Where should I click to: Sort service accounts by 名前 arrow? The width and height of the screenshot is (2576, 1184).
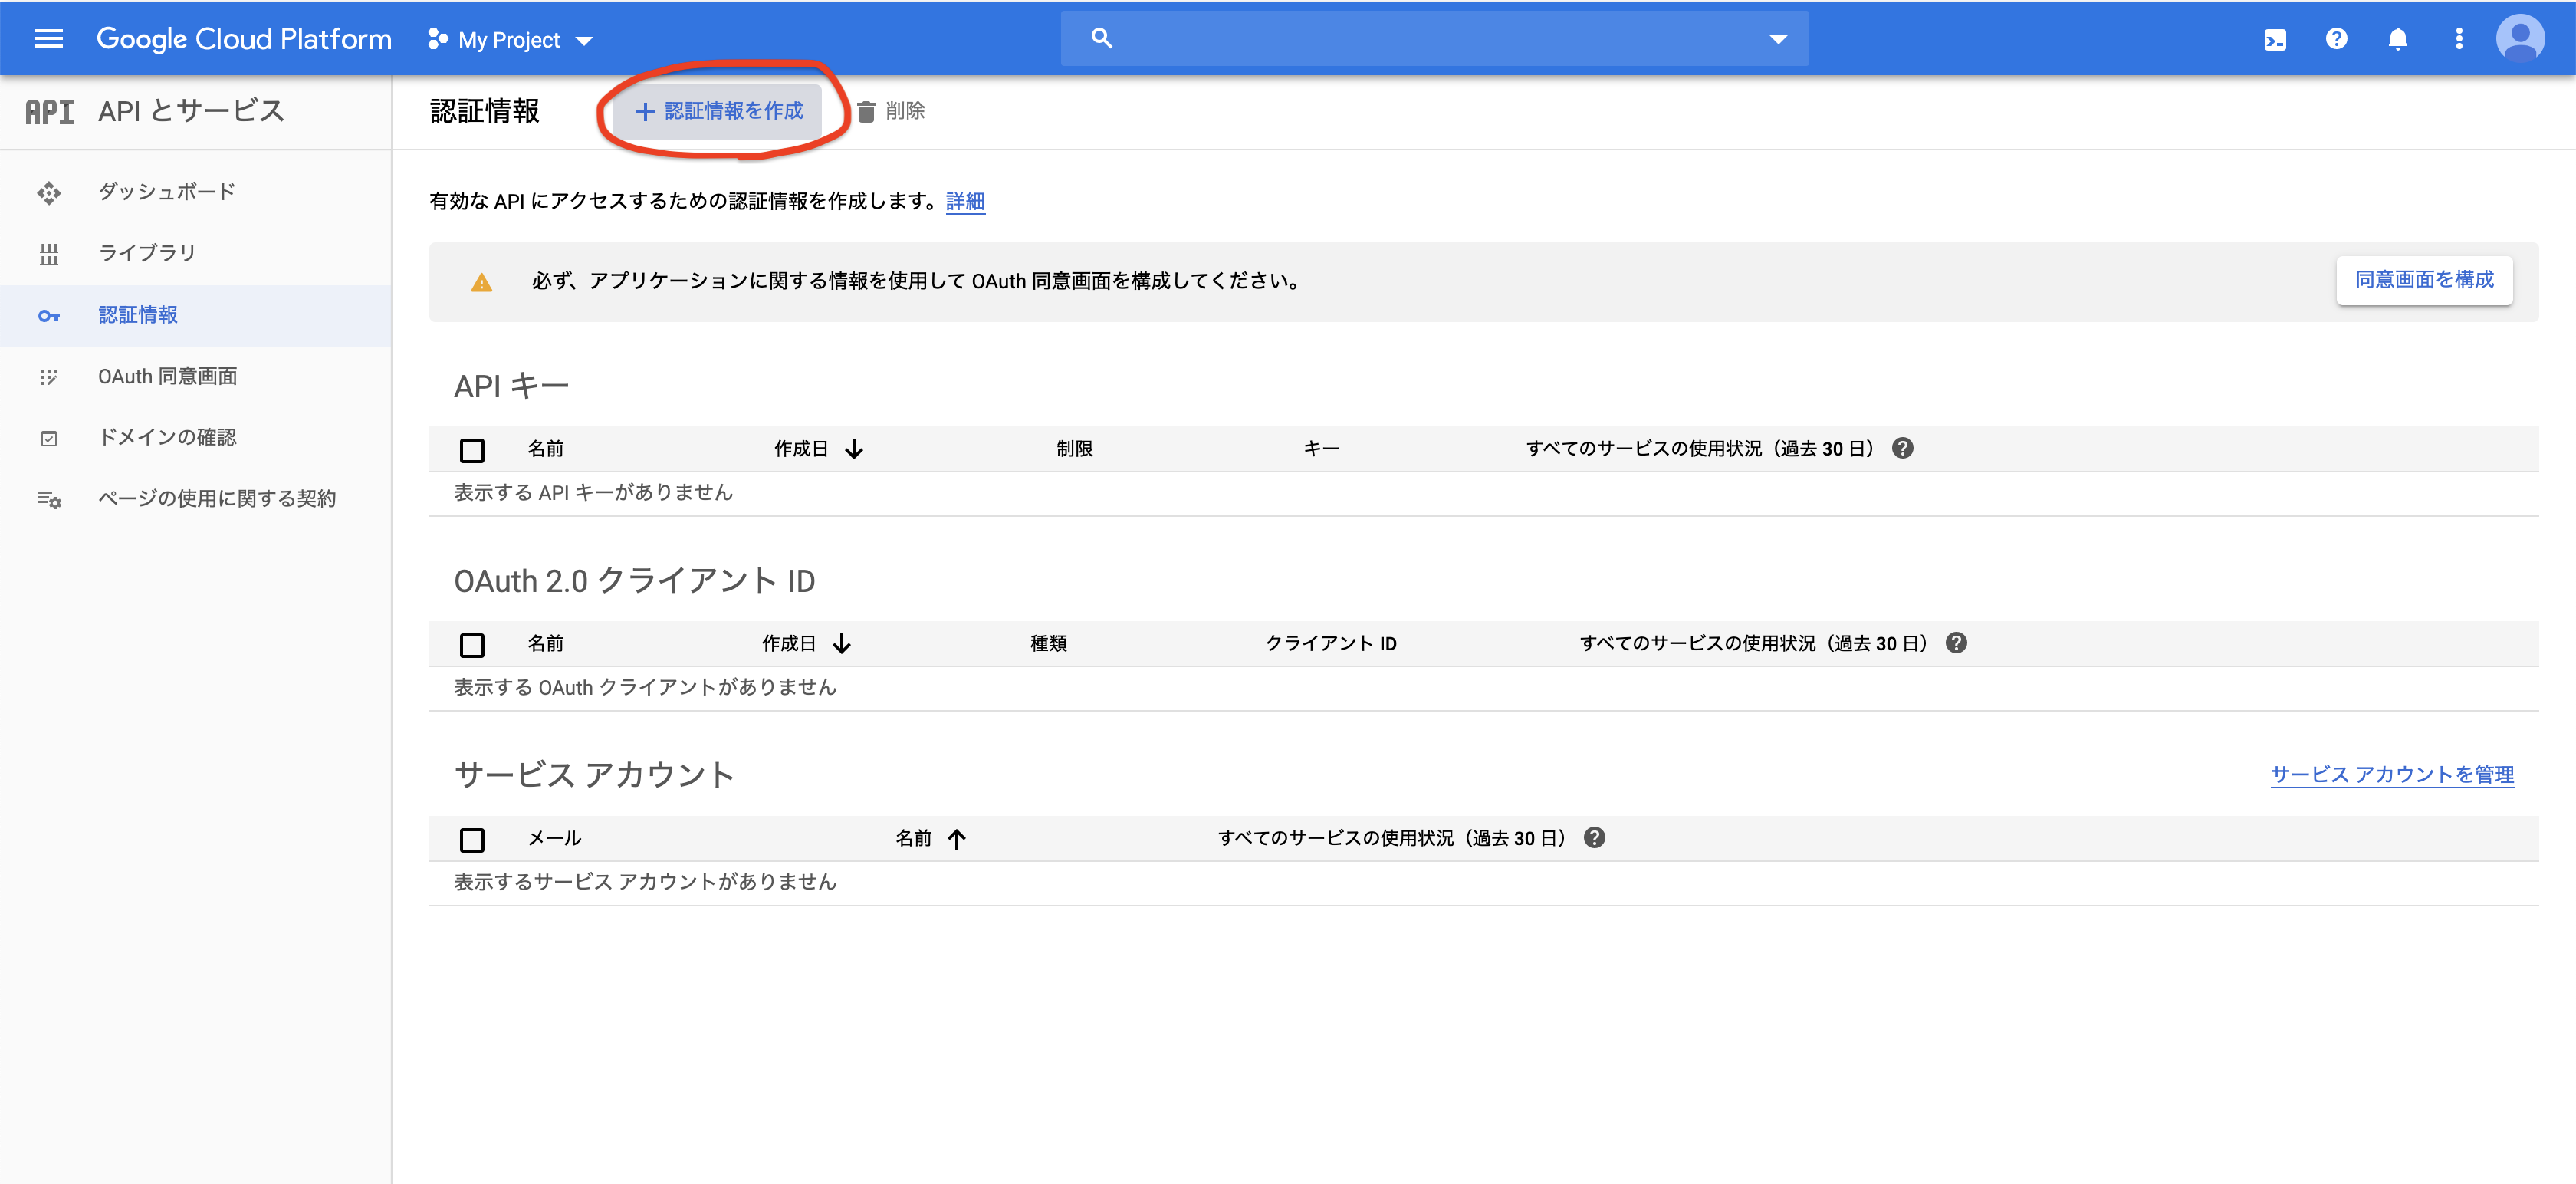pos(957,840)
